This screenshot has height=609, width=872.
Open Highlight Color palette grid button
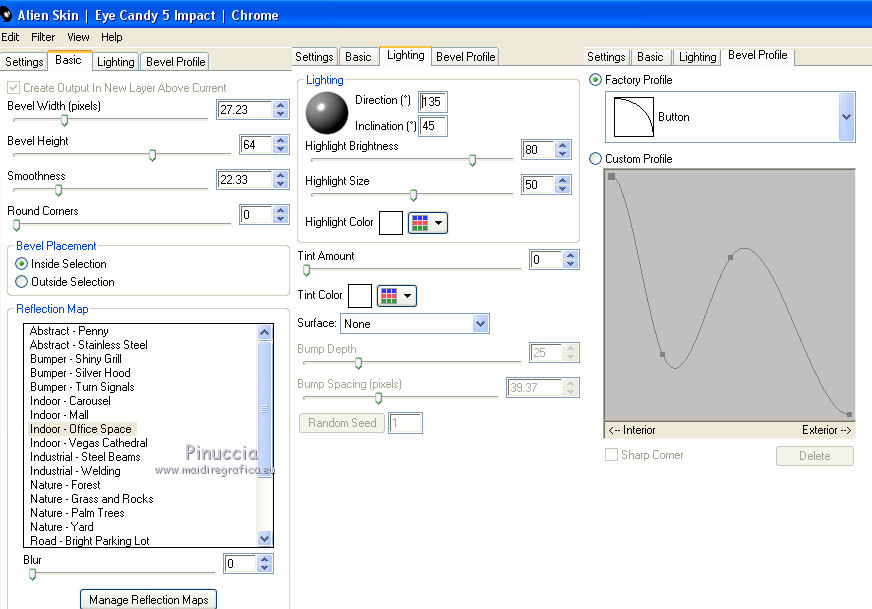(x=420, y=223)
